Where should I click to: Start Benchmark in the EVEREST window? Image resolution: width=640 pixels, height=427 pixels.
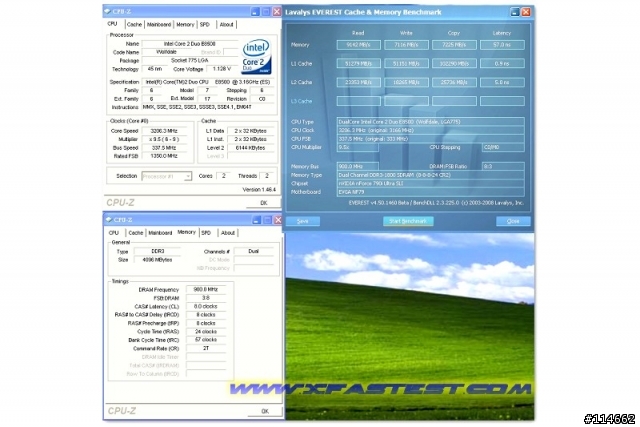point(408,221)
